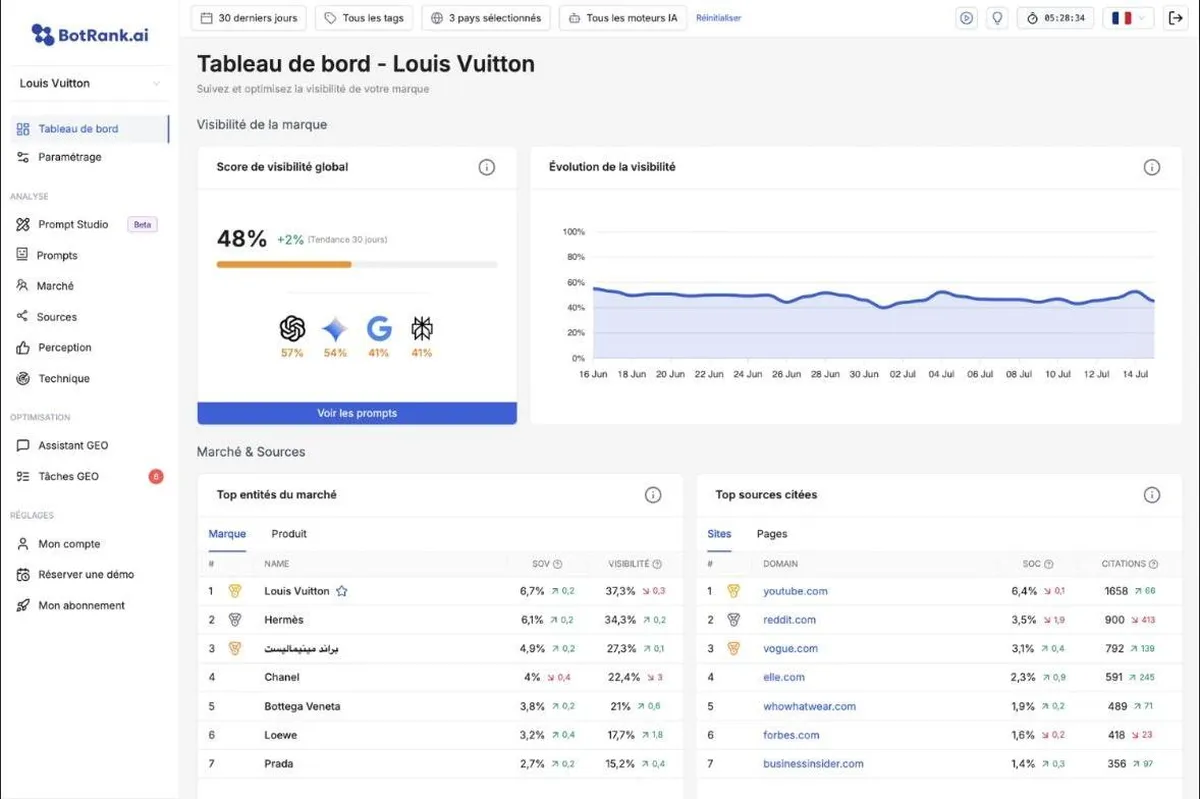Open the 30 derniers jours date filter
1200x799 pixels.
click(249, 18)
